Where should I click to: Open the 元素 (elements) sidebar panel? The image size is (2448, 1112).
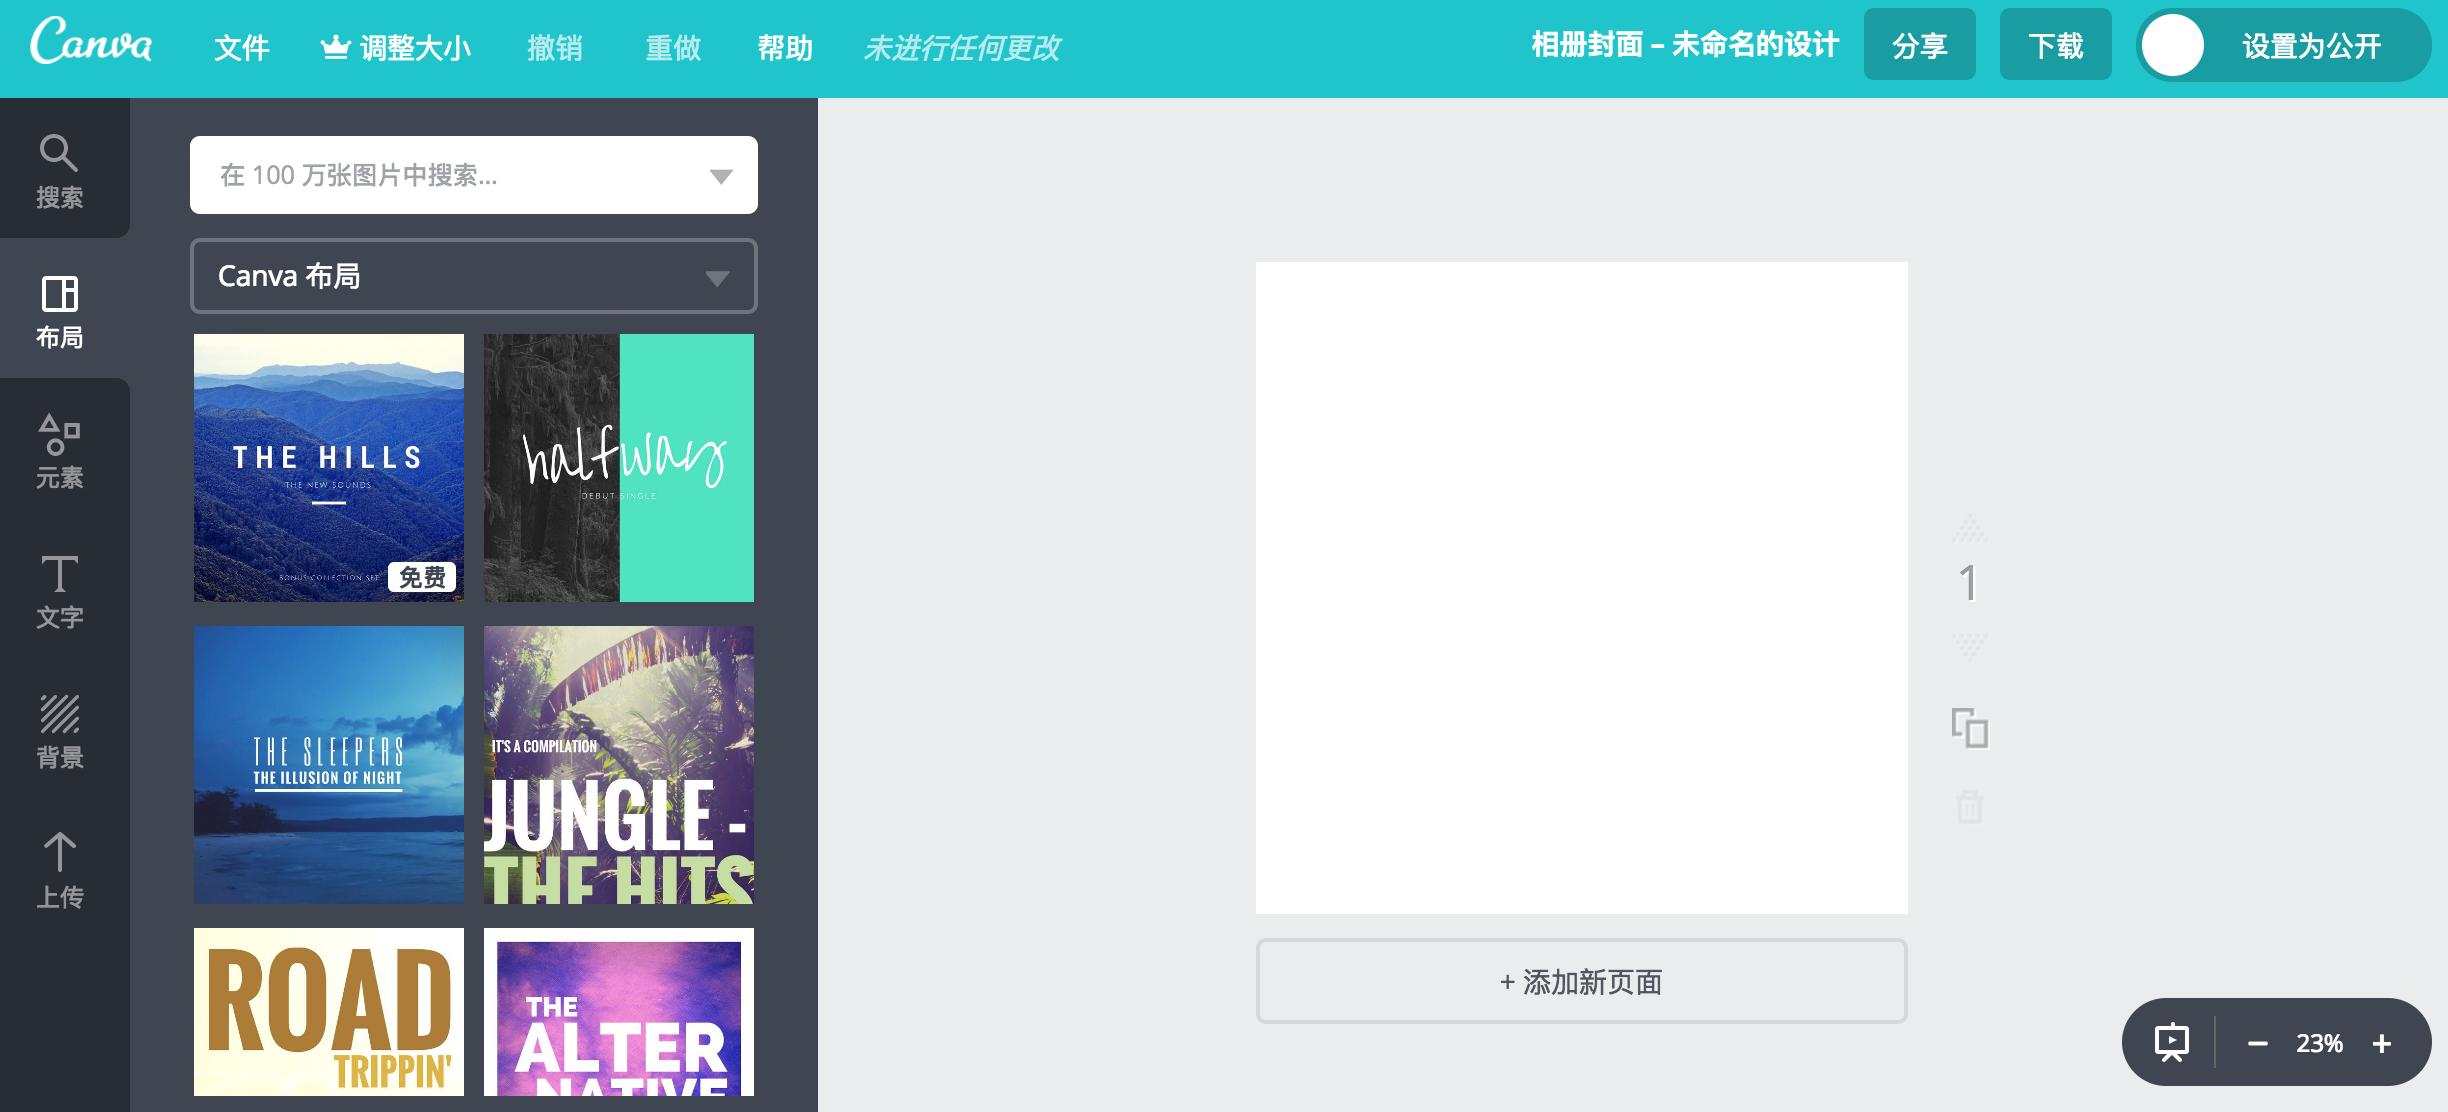click(x=59, y=450)
